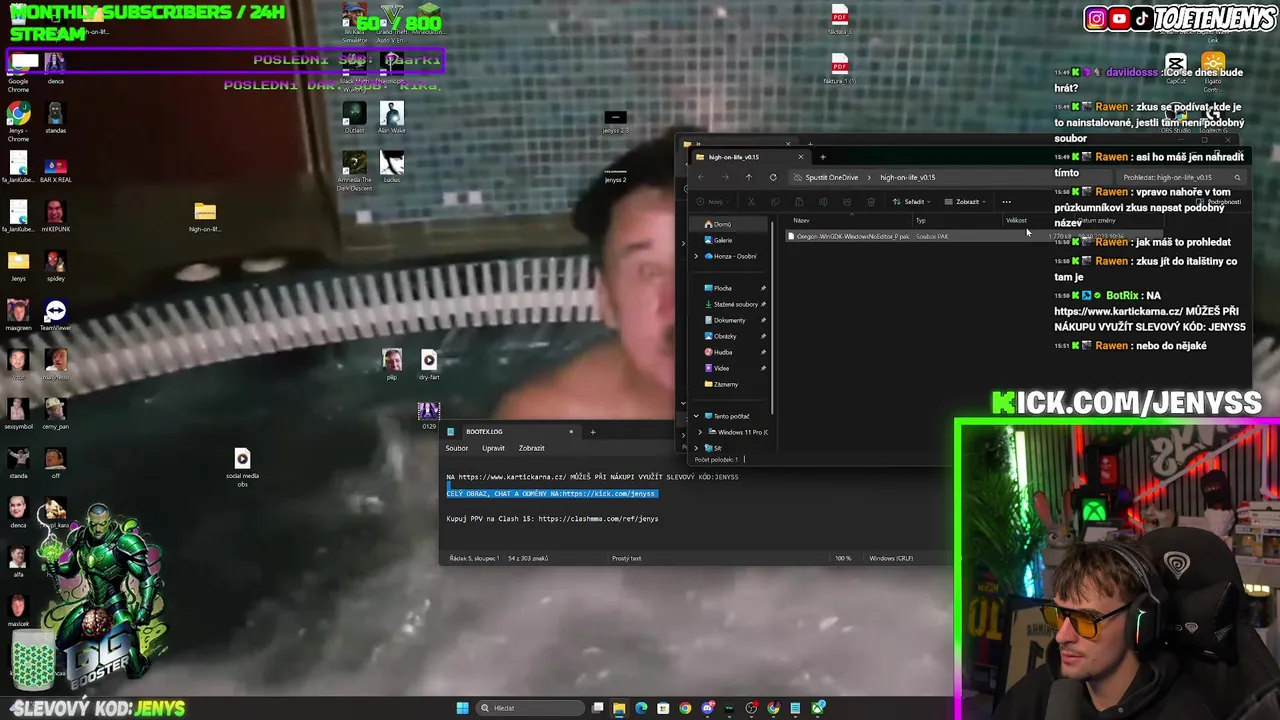Open the three-dots more options in Explorer
The width and height of the screenshot is (1280, 720).
tap(1006, 202)
